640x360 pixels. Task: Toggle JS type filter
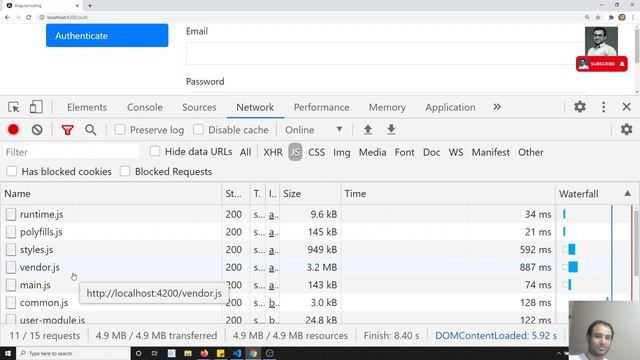click(295, 152)
